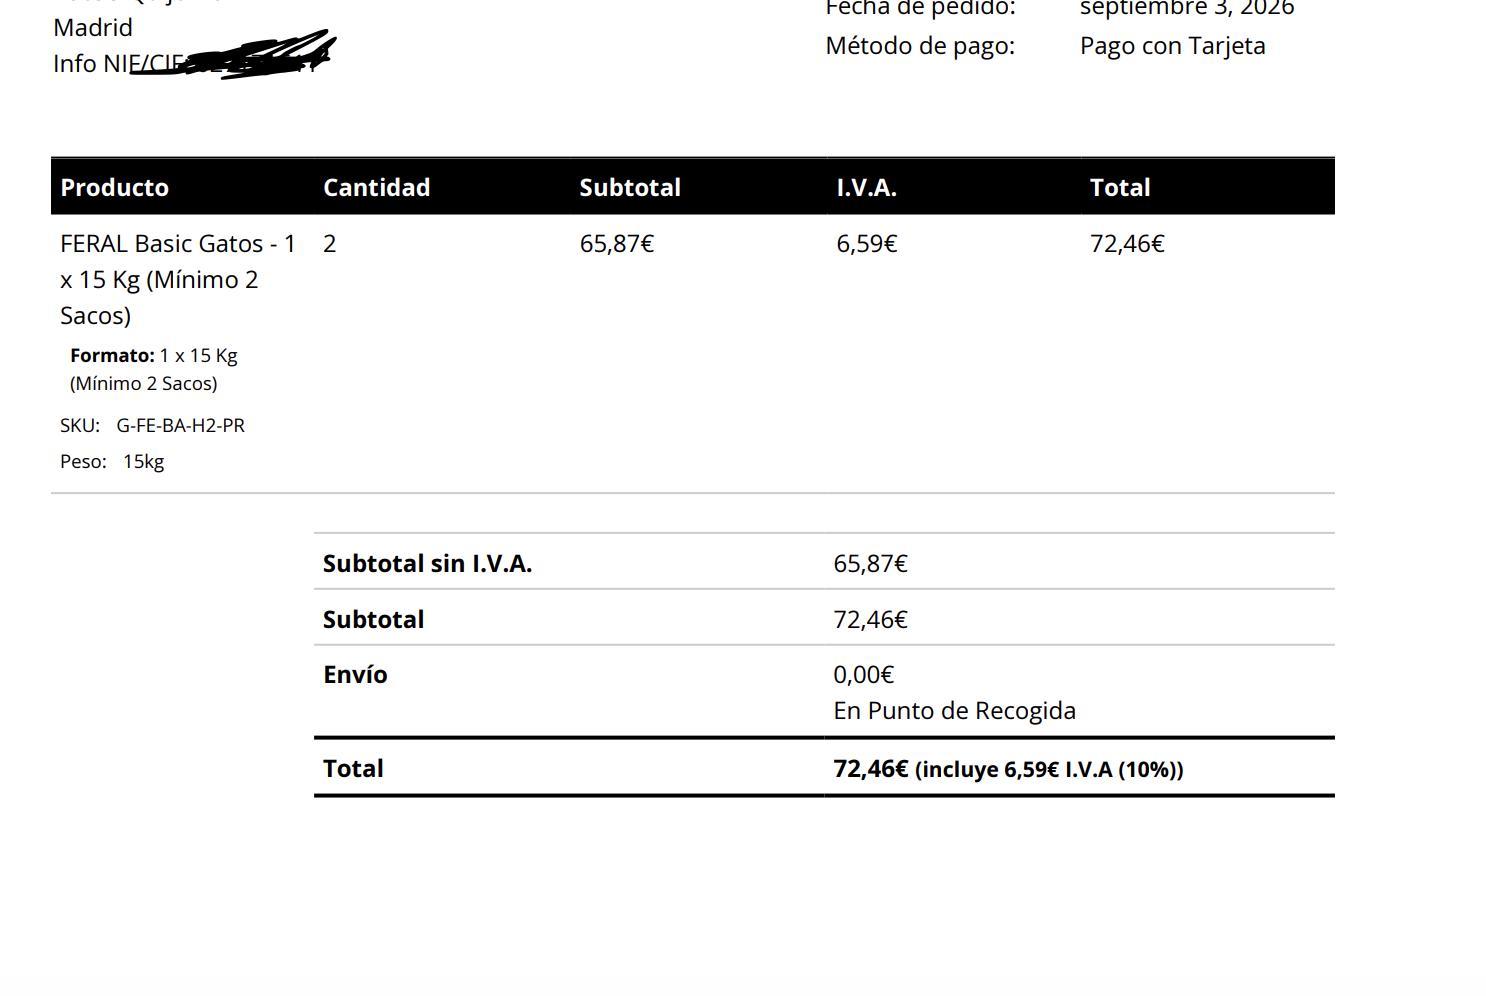Click the Pago con Tarjeta payment method
The image size is (1486, 996).
pos(1173,46)
